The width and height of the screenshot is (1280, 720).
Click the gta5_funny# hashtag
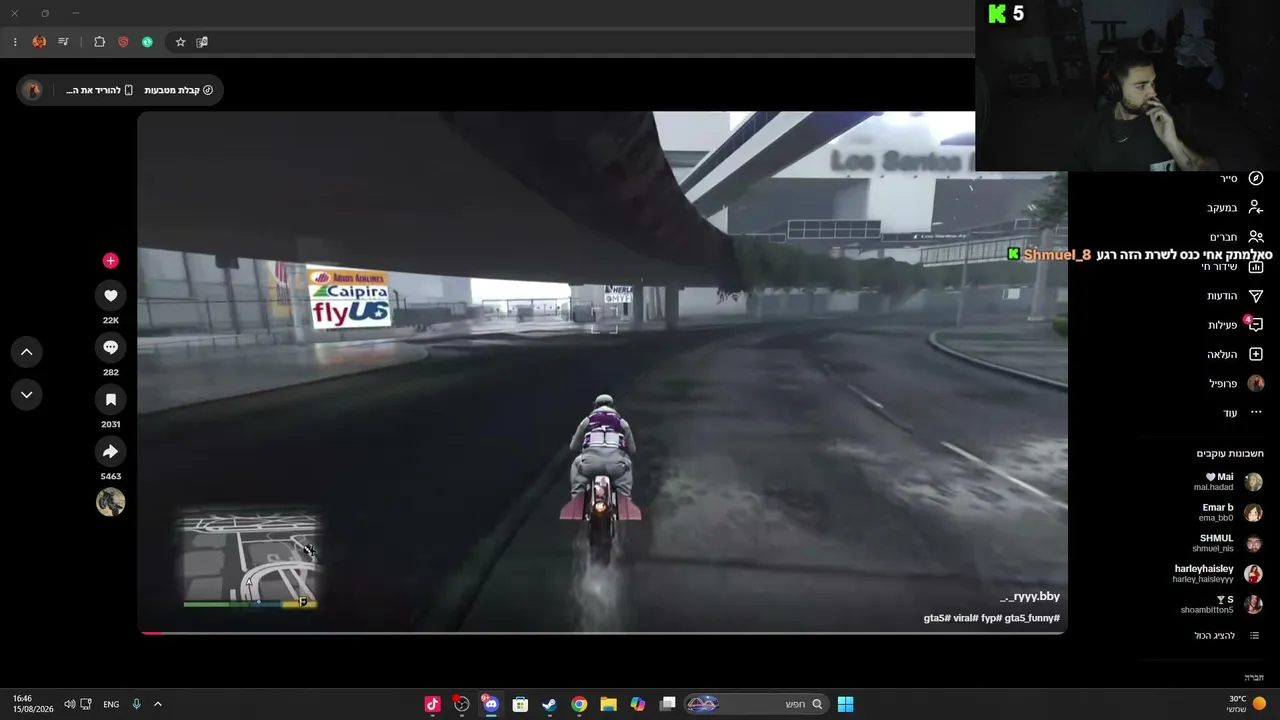1032,618
